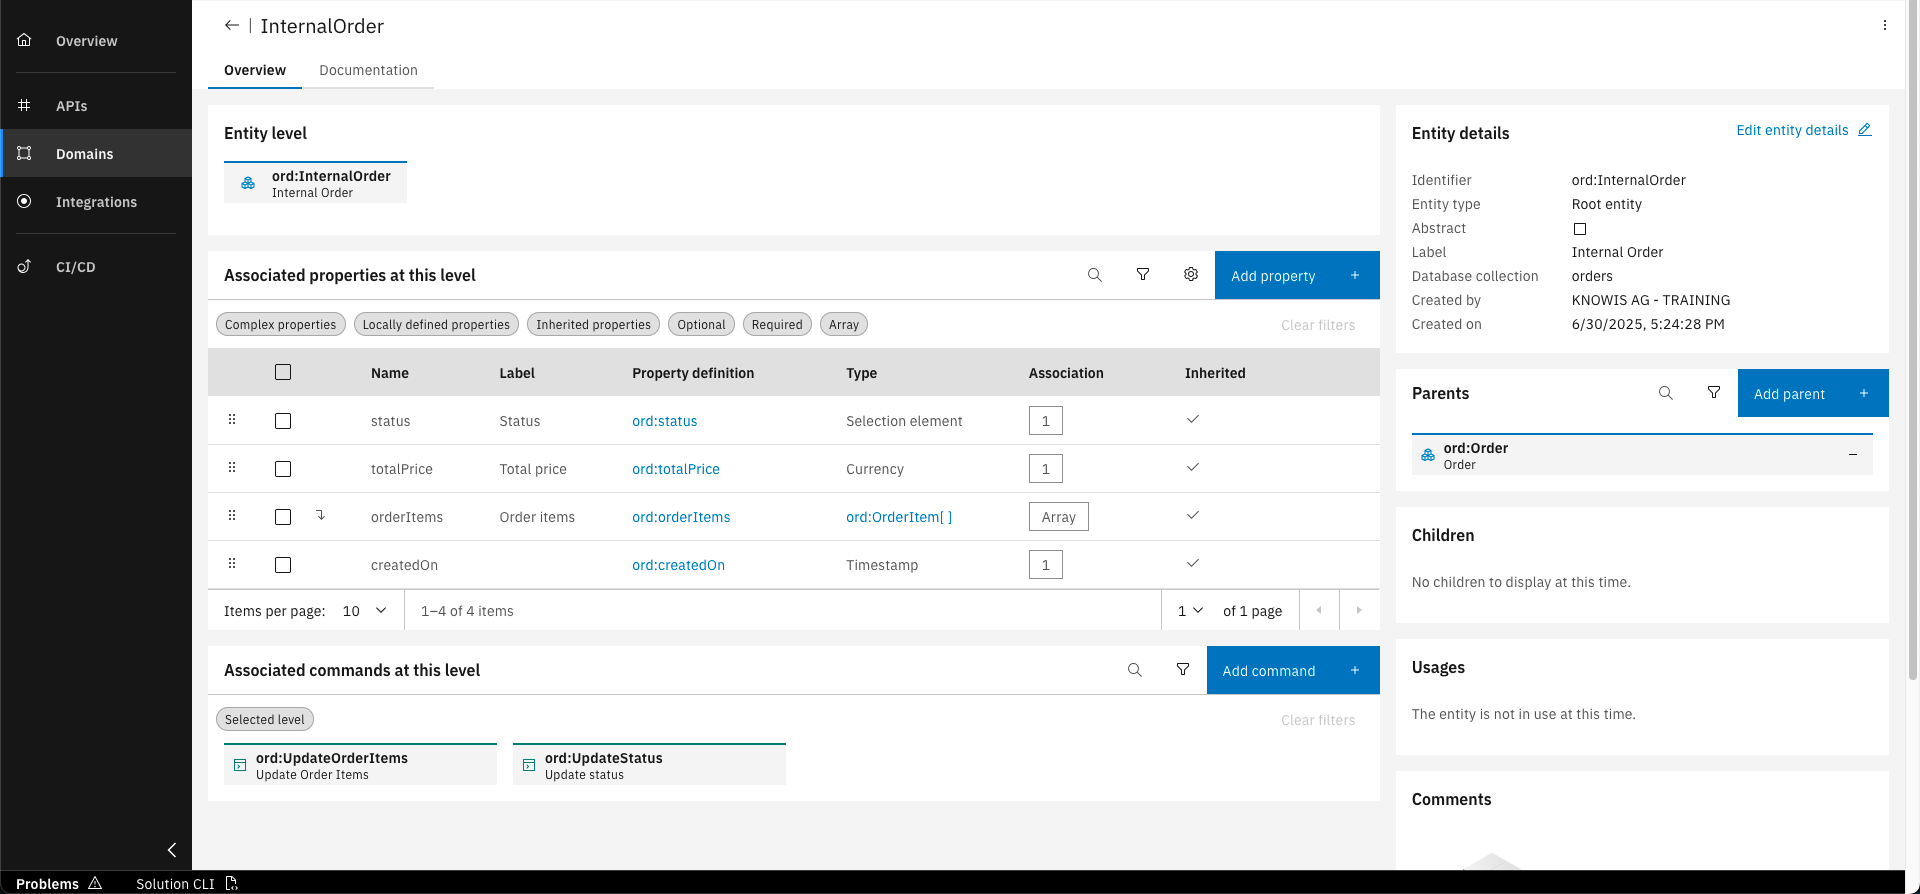Collapse the left sidebar with chevron
1920x894 pixels.
pos(172,850)
